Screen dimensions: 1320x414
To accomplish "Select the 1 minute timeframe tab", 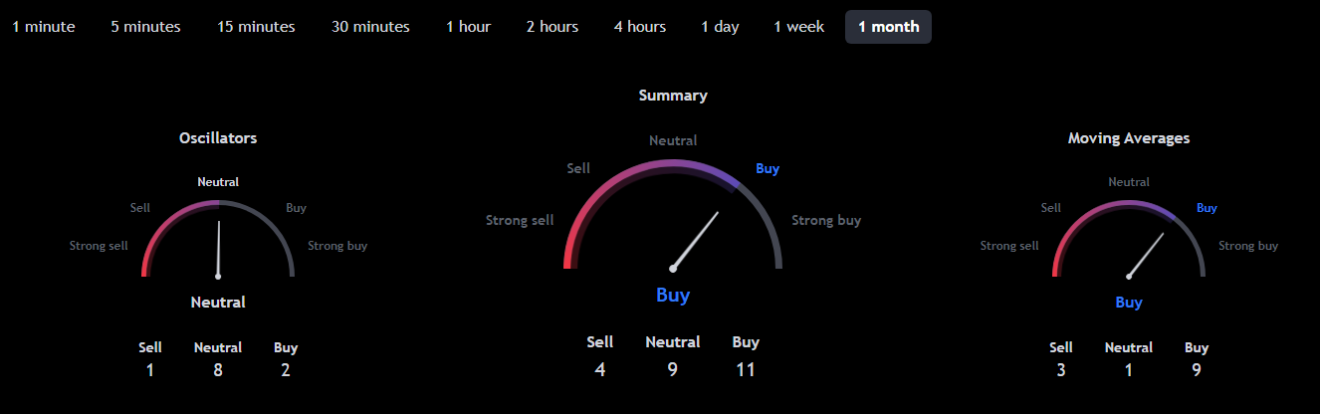I will coord(43,27).
